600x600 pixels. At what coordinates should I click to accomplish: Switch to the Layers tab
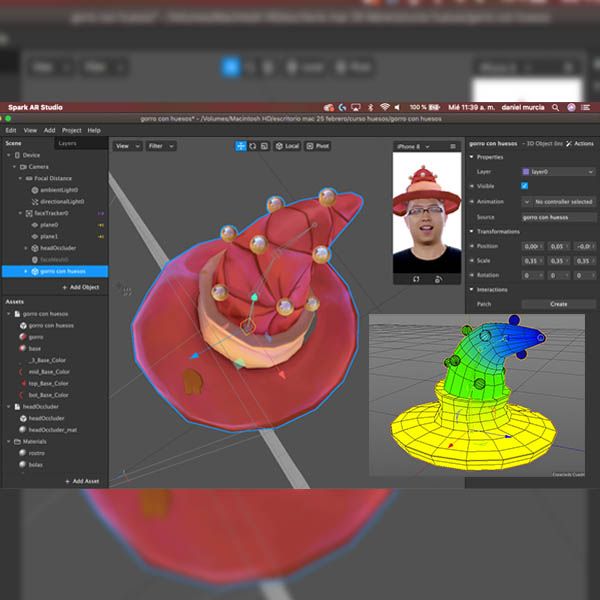(67, 143)
